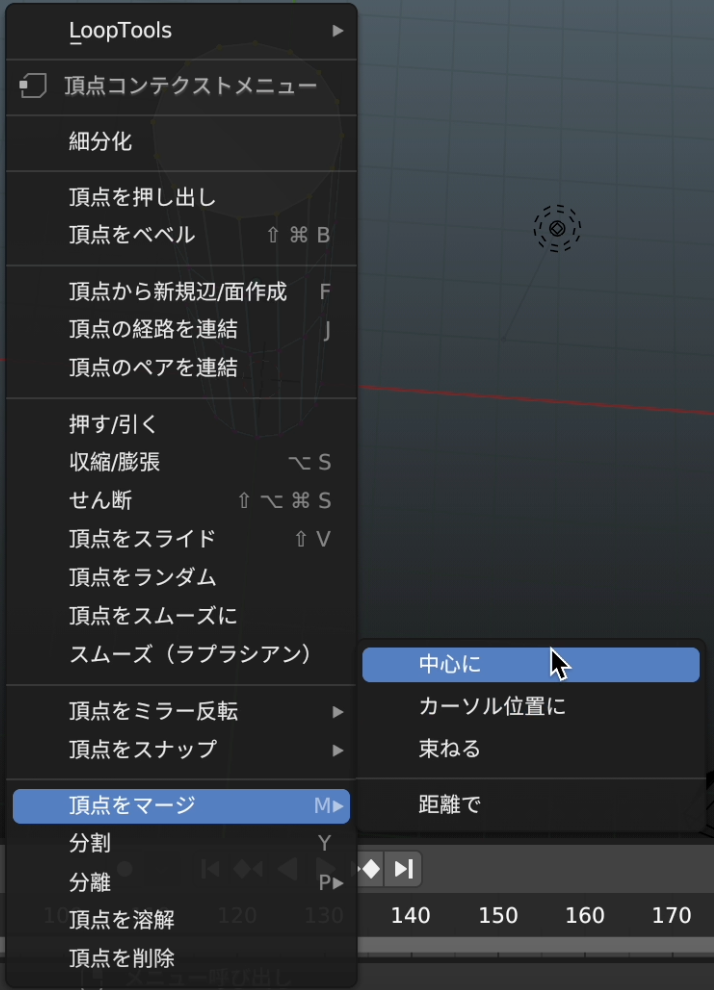Select 頂点をランダム entry
This screenshot has width=714, height=990.
pyautogui.click(x=181, y=577)
